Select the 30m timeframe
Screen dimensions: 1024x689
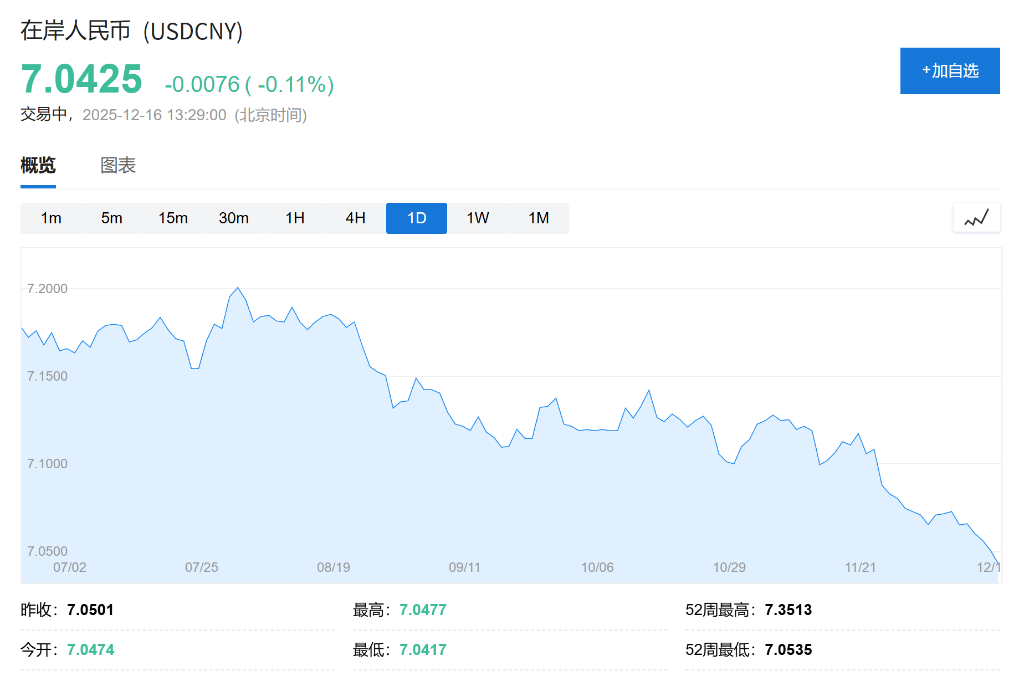point(234,217)
